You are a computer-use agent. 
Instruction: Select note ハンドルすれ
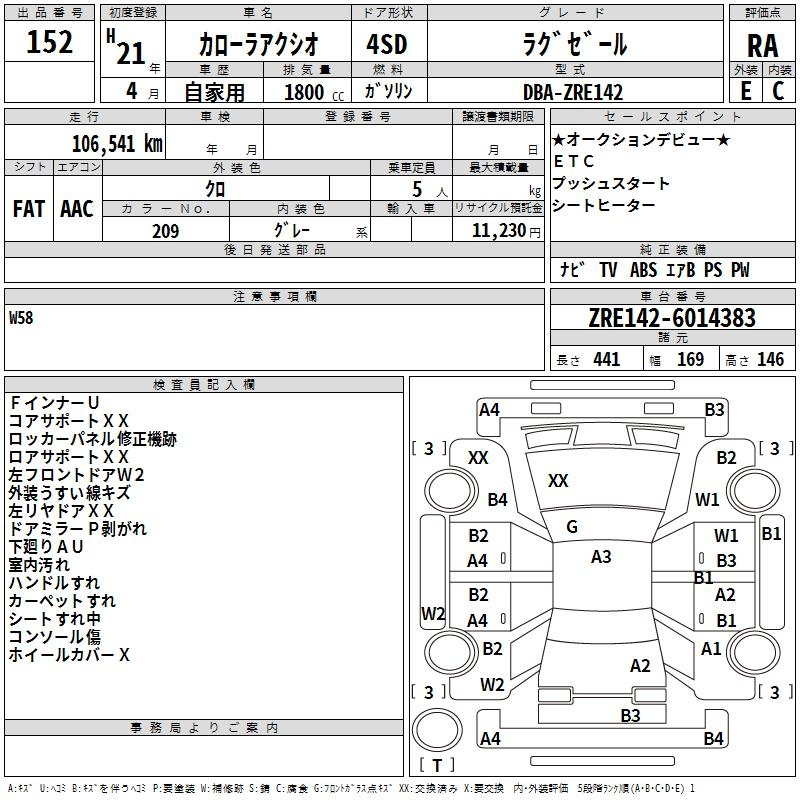pos(54,583)
